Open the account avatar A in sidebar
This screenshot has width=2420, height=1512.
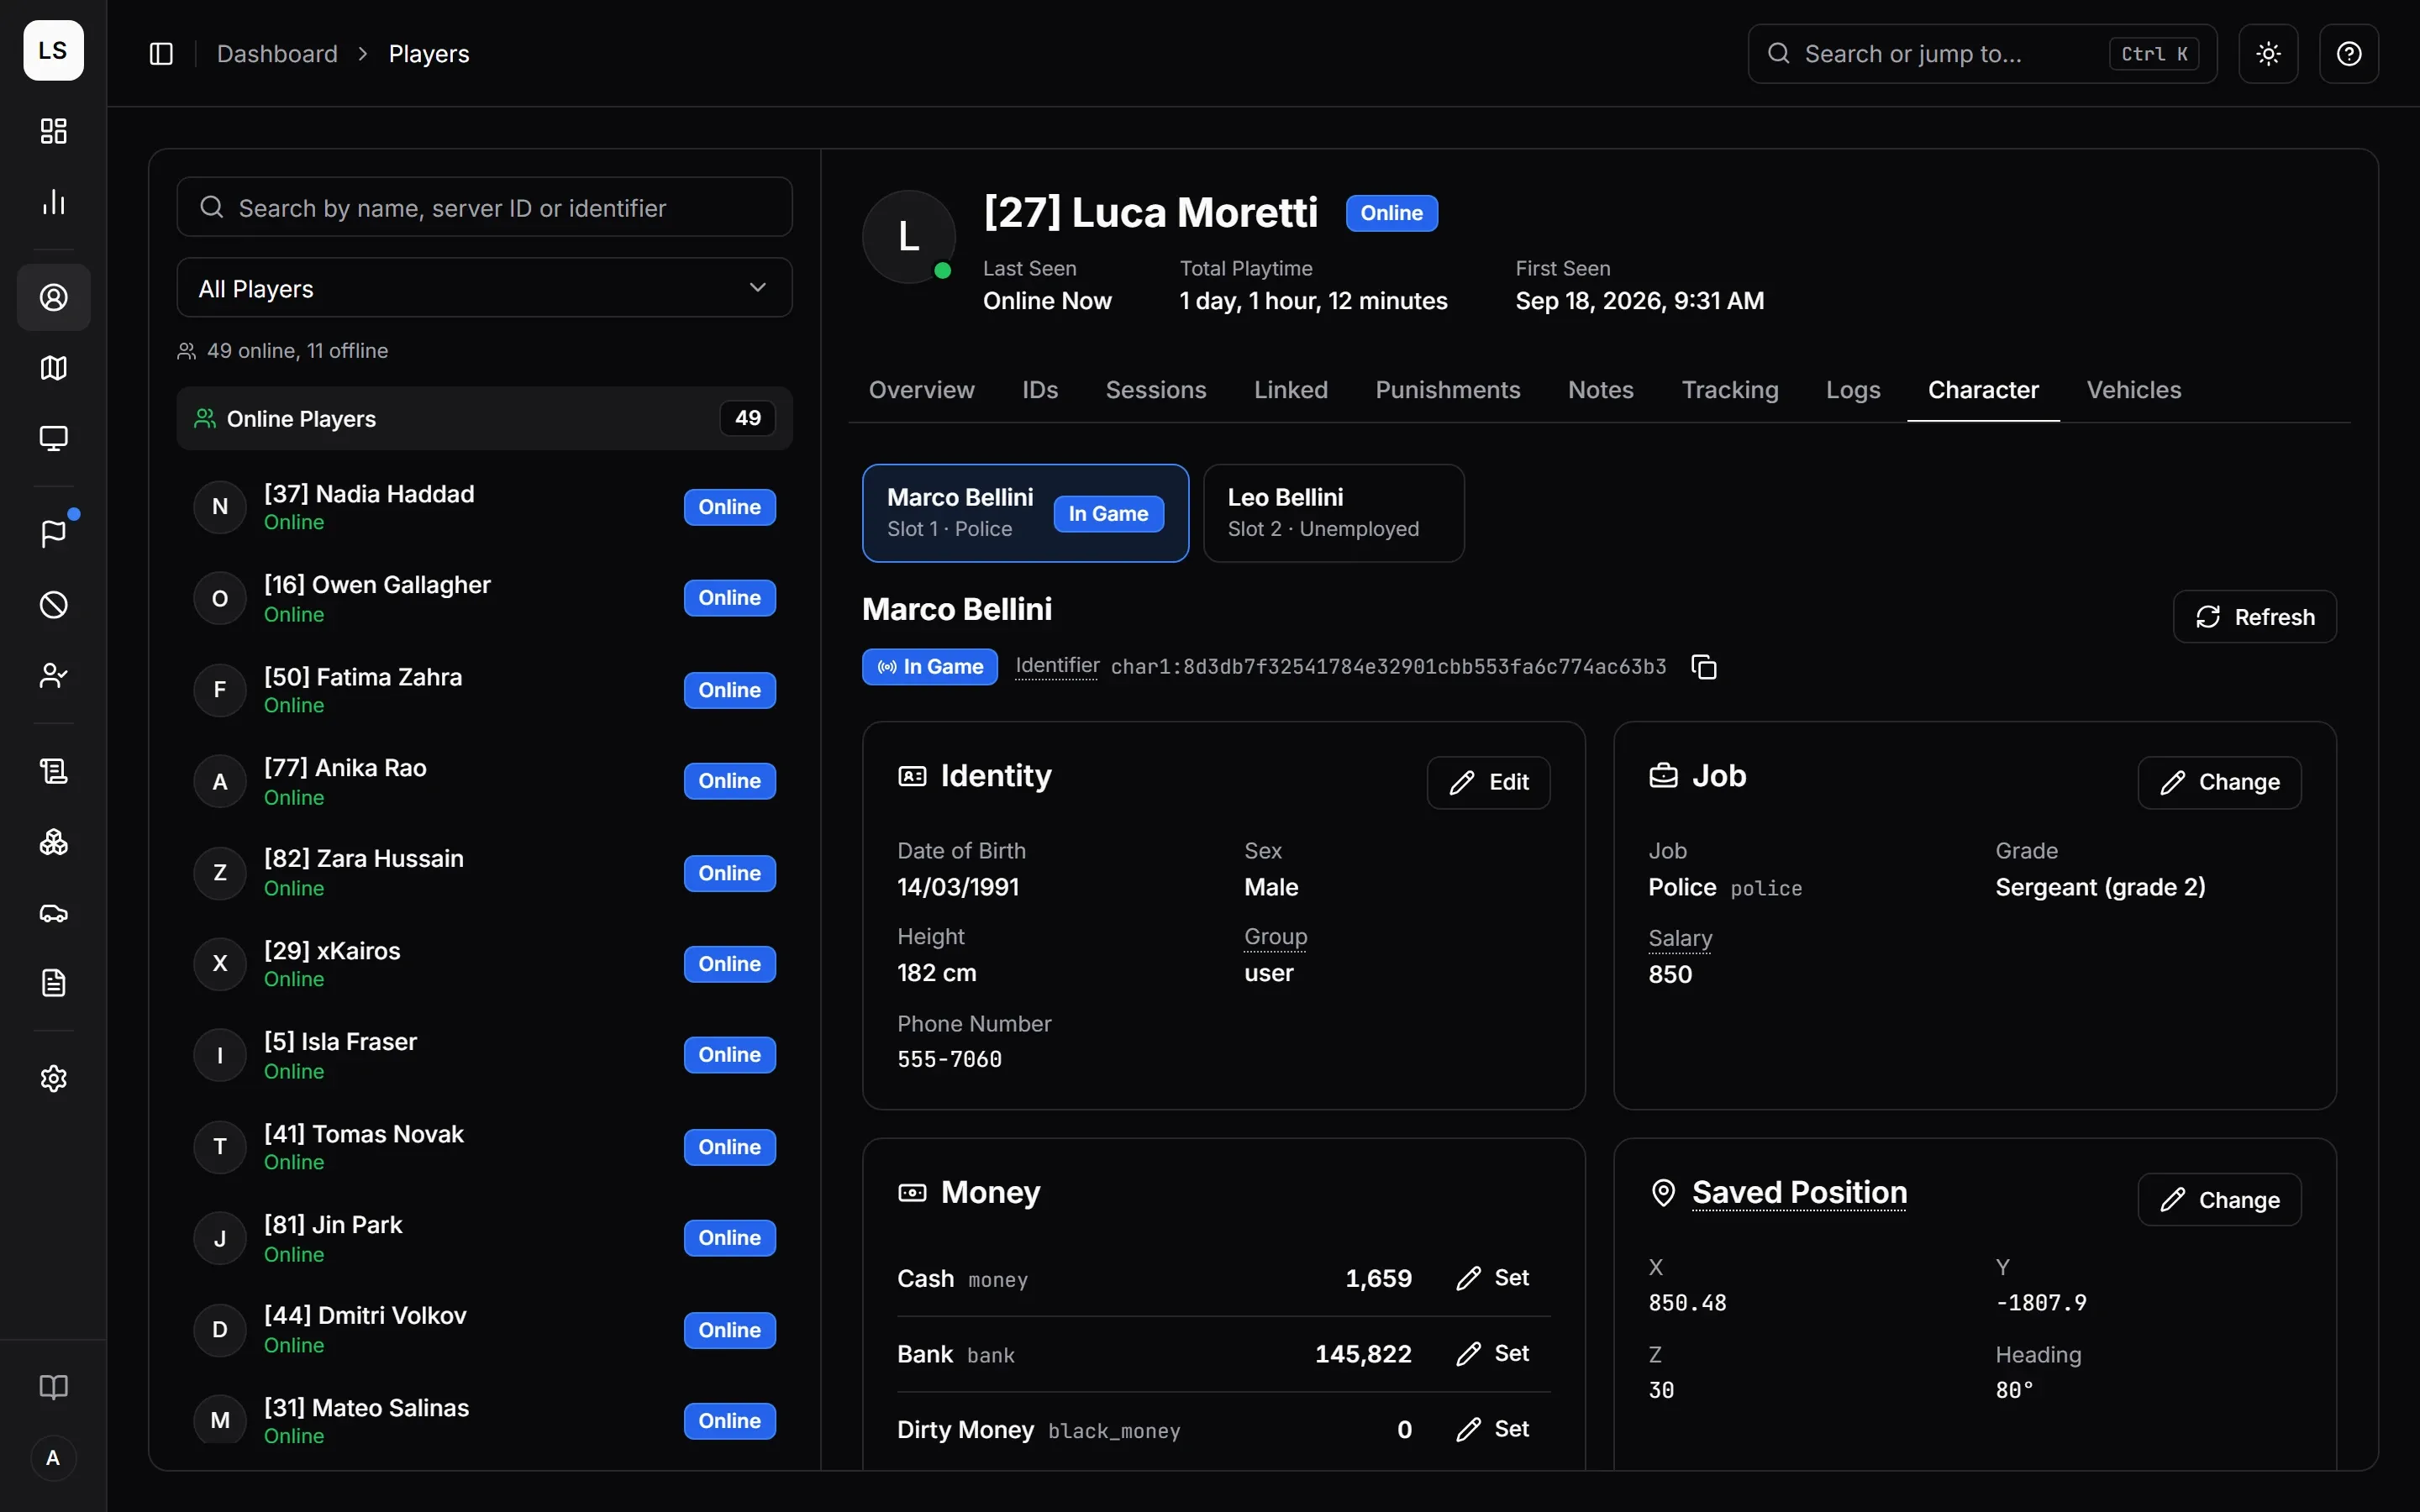(54, 1458)
